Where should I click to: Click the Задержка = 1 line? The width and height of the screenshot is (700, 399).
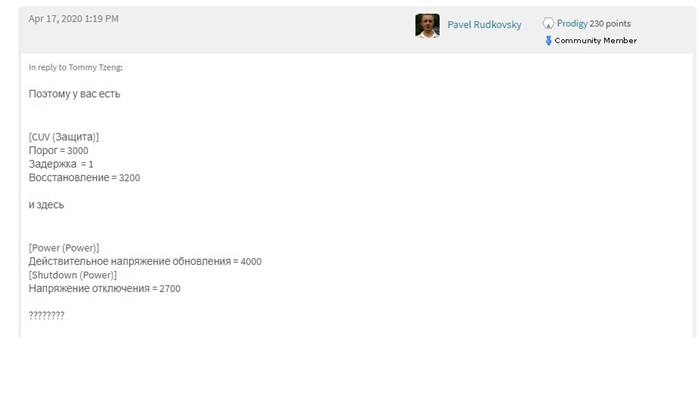coord(61,164)
